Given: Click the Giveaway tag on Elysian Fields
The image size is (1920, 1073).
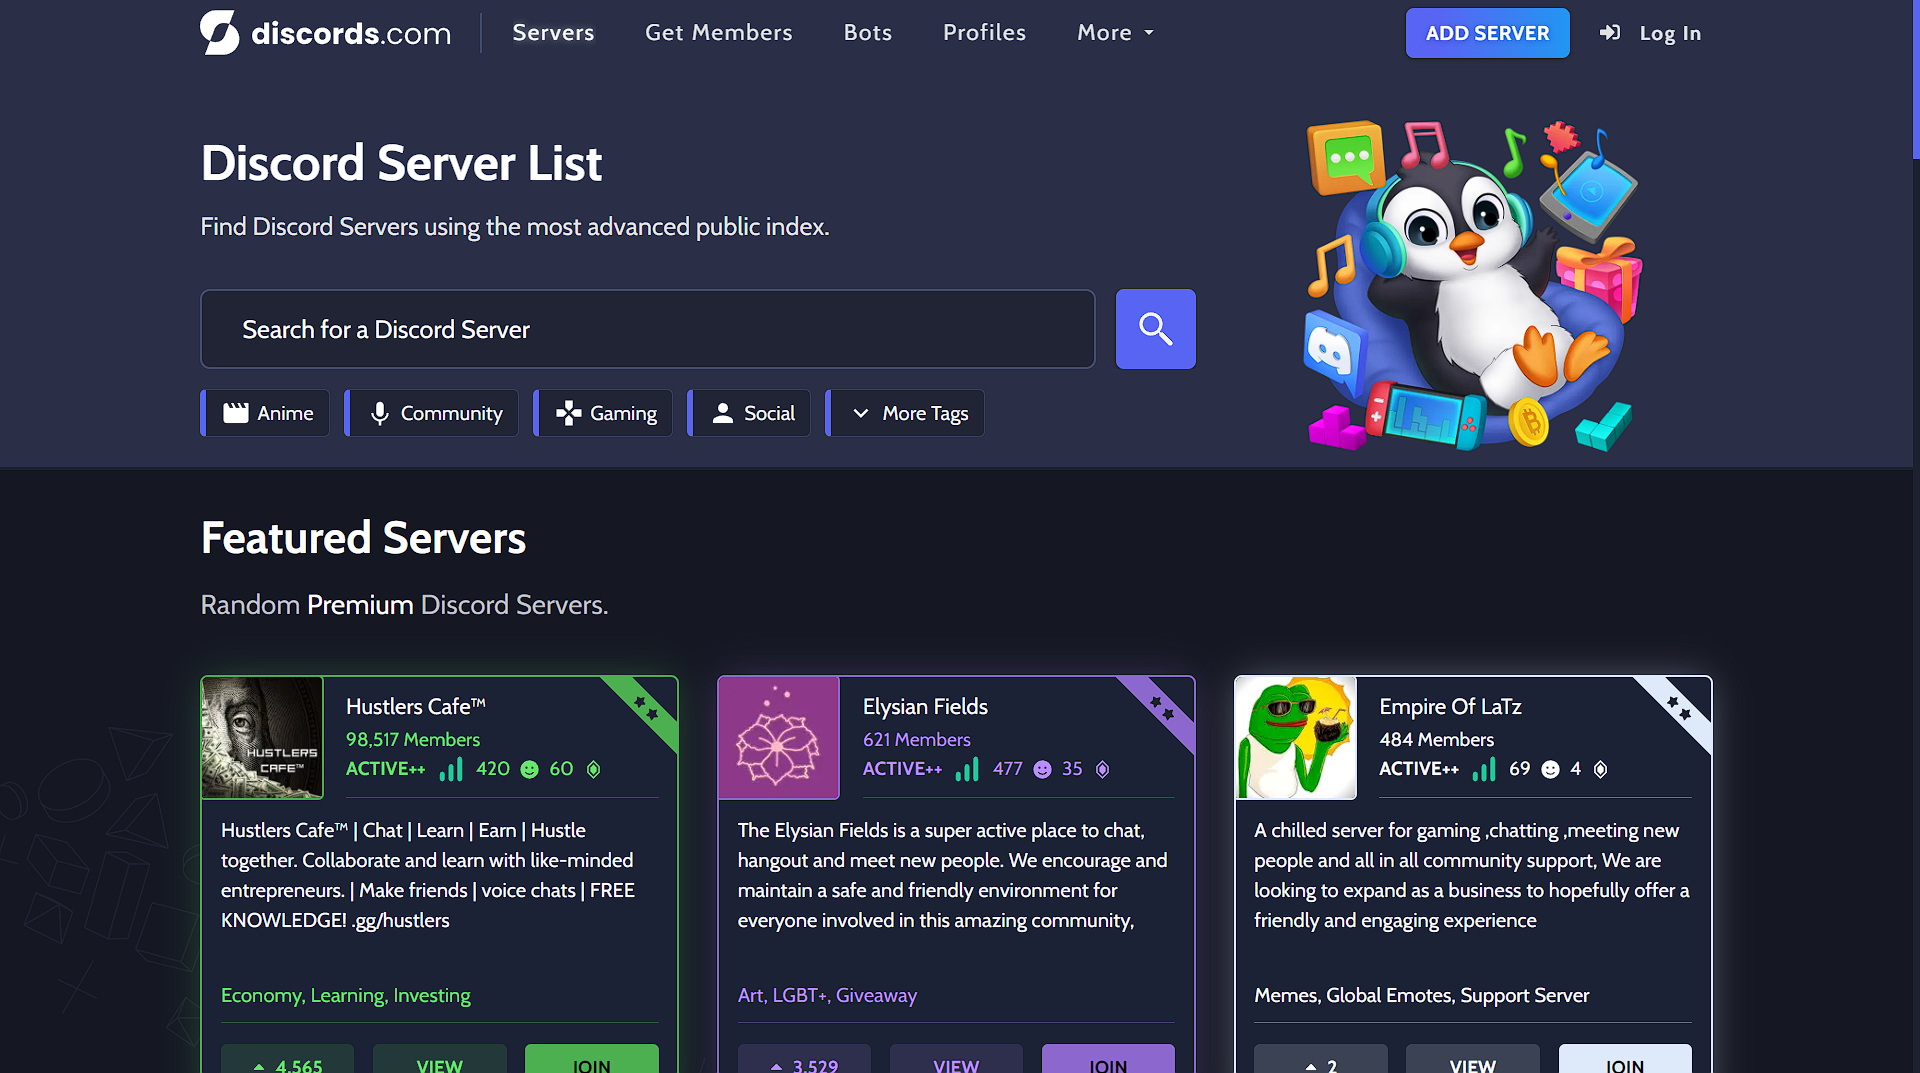Looking at the screenshot, I should click(x=876, y=995).
